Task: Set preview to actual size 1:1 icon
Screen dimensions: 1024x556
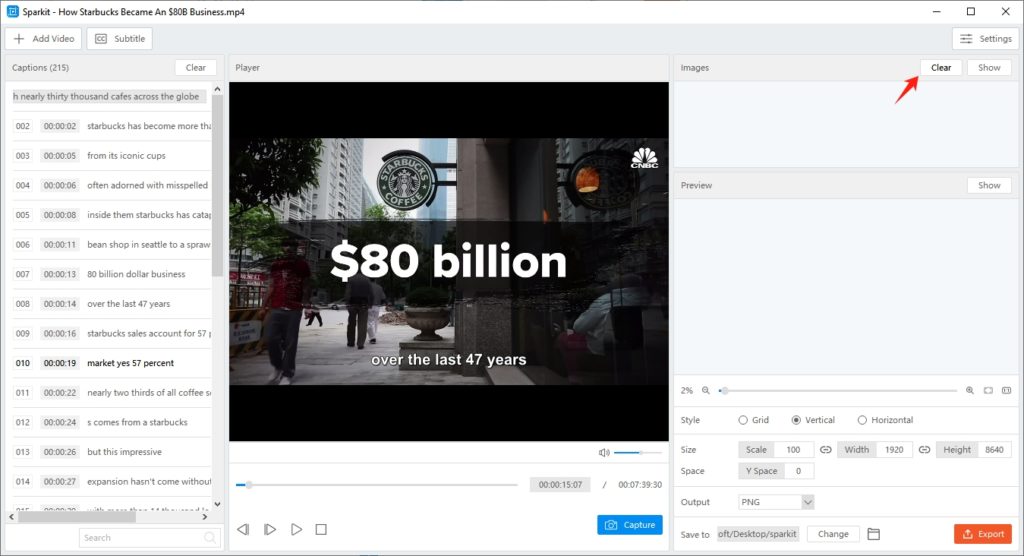Action: click(x=1006, y=391)
